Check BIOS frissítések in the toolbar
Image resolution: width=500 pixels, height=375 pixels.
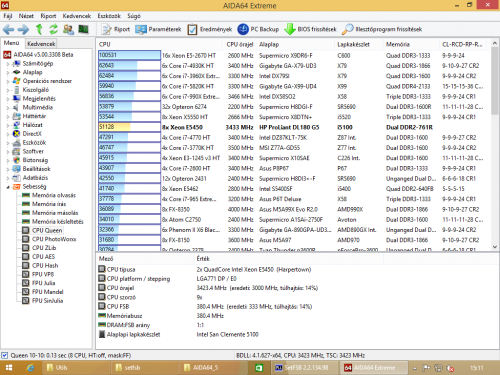[x=310, y=29]
